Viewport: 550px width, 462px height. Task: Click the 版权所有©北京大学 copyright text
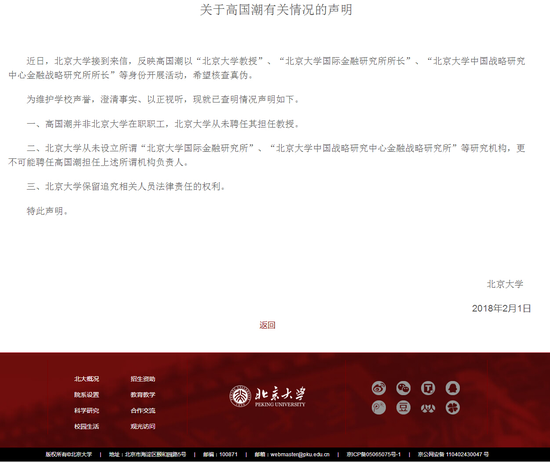tap(68, 454)
